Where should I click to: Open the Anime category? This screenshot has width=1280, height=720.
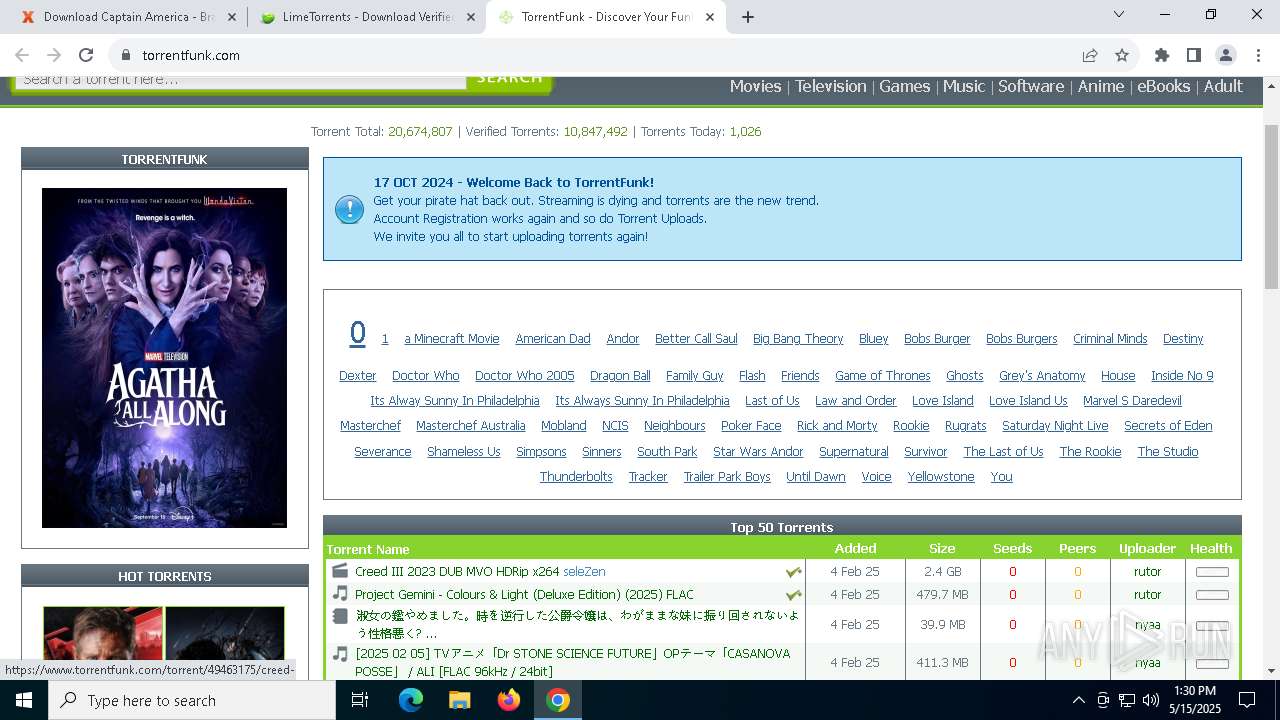point(1101,86)
